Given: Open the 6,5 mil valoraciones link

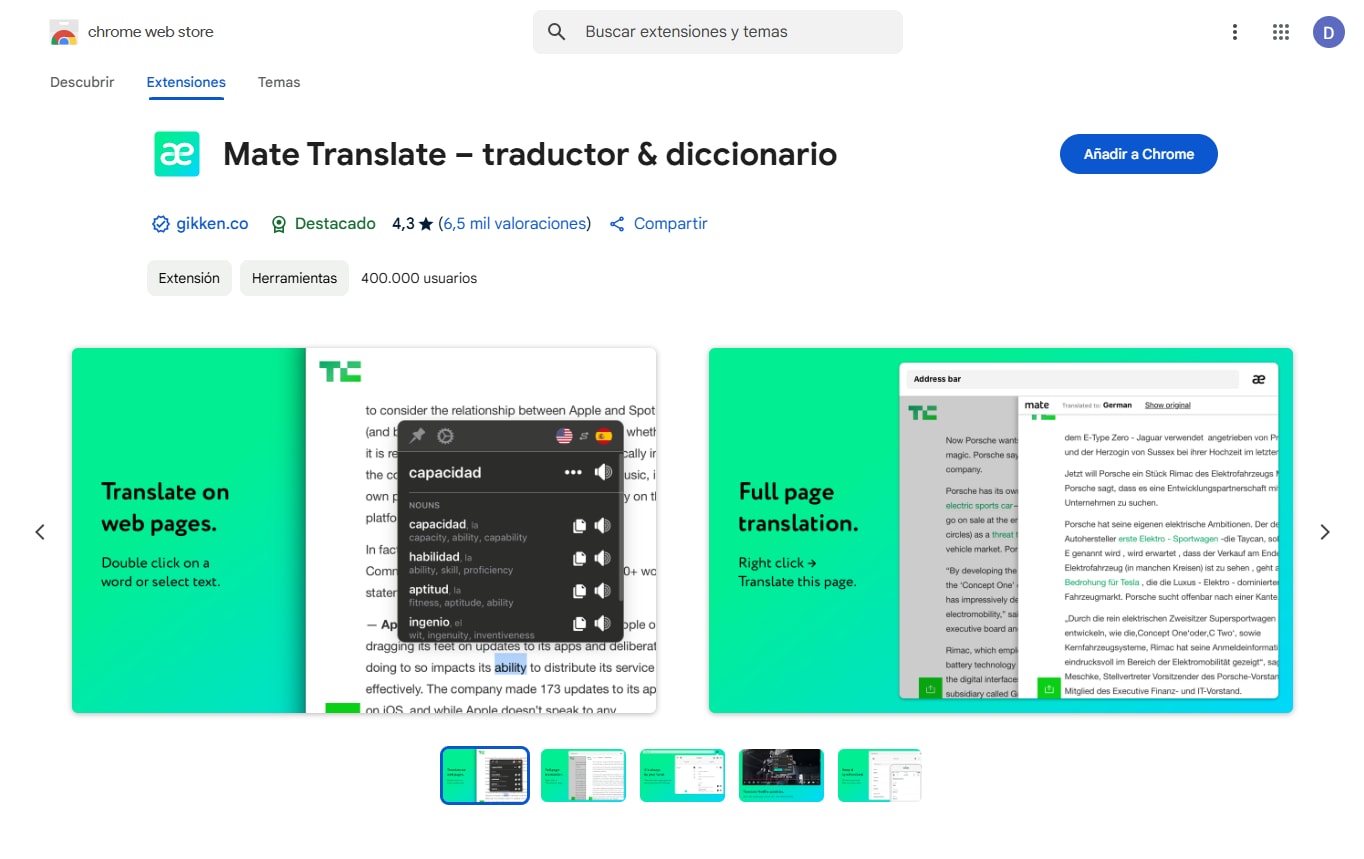Looking at the screenshot, I should [x=515, y=224].
